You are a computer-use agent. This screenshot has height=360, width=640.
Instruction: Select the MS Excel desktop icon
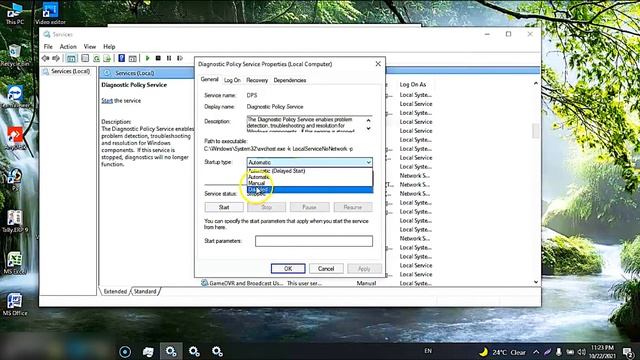point(15,263)
